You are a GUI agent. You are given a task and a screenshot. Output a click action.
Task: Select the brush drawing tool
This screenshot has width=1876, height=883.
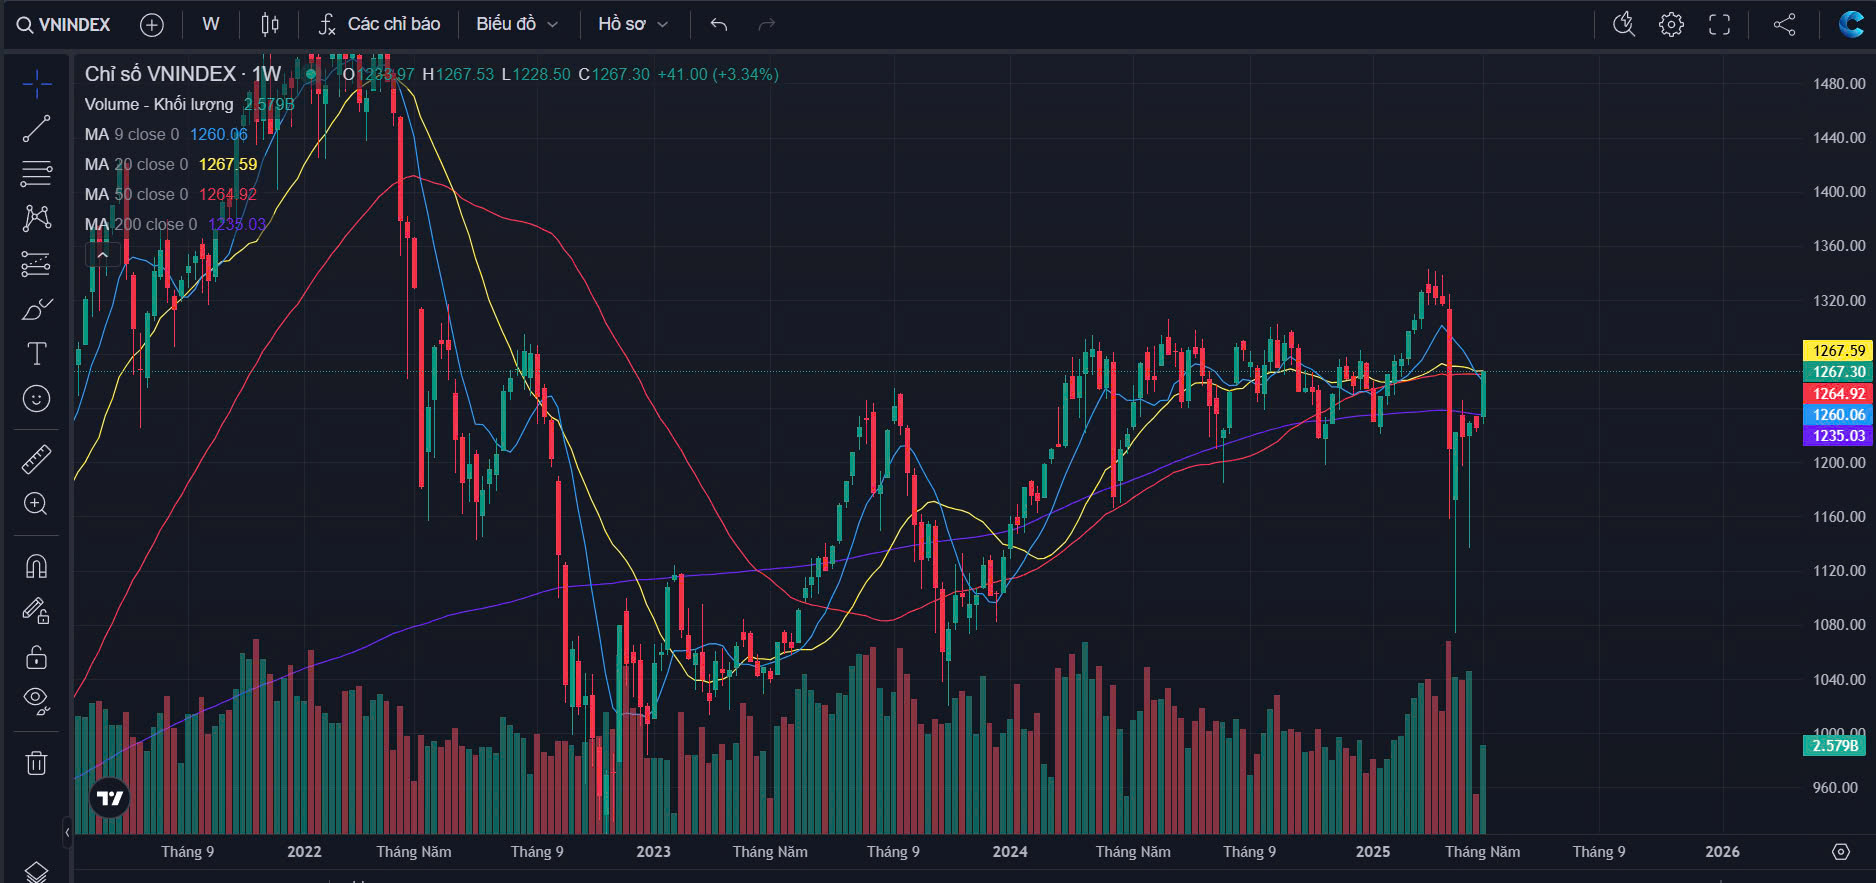click(x=37, y=309)
